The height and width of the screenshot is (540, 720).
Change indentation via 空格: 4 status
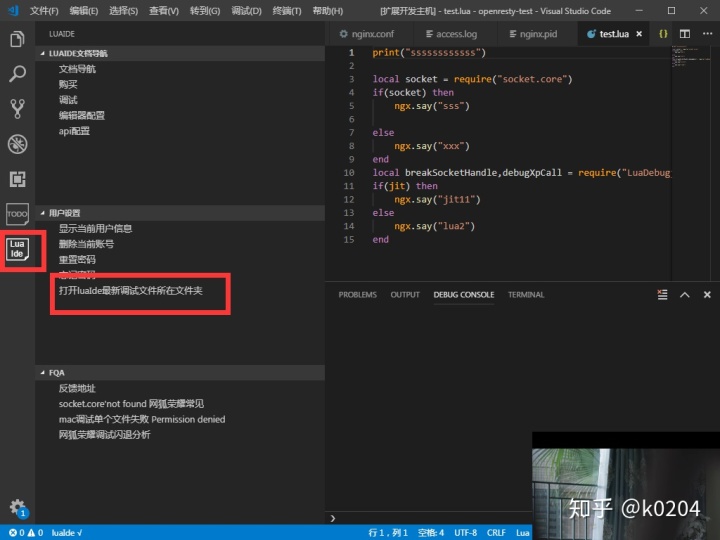pos(431,533)
